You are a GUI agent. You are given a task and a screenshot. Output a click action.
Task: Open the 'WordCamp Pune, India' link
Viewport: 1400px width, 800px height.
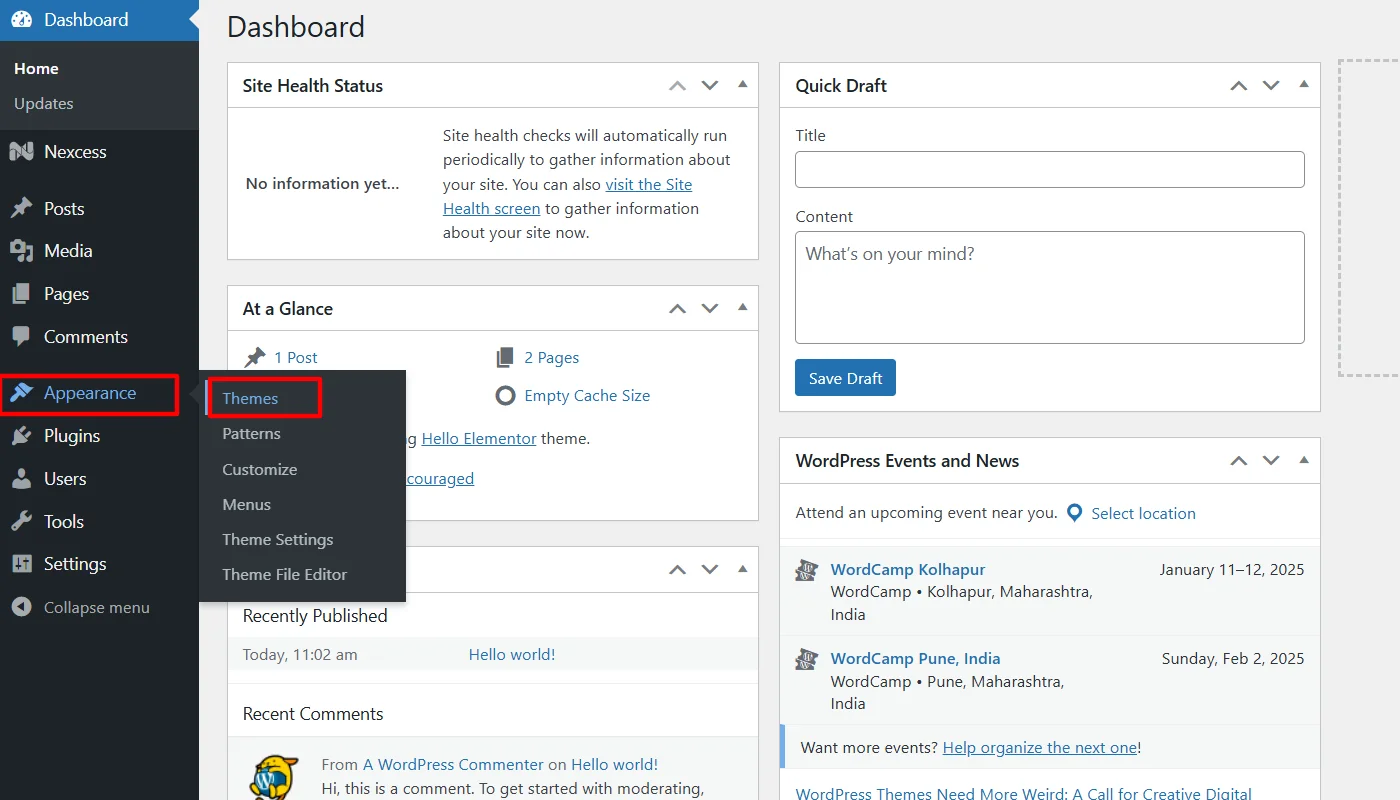(916, 658)
